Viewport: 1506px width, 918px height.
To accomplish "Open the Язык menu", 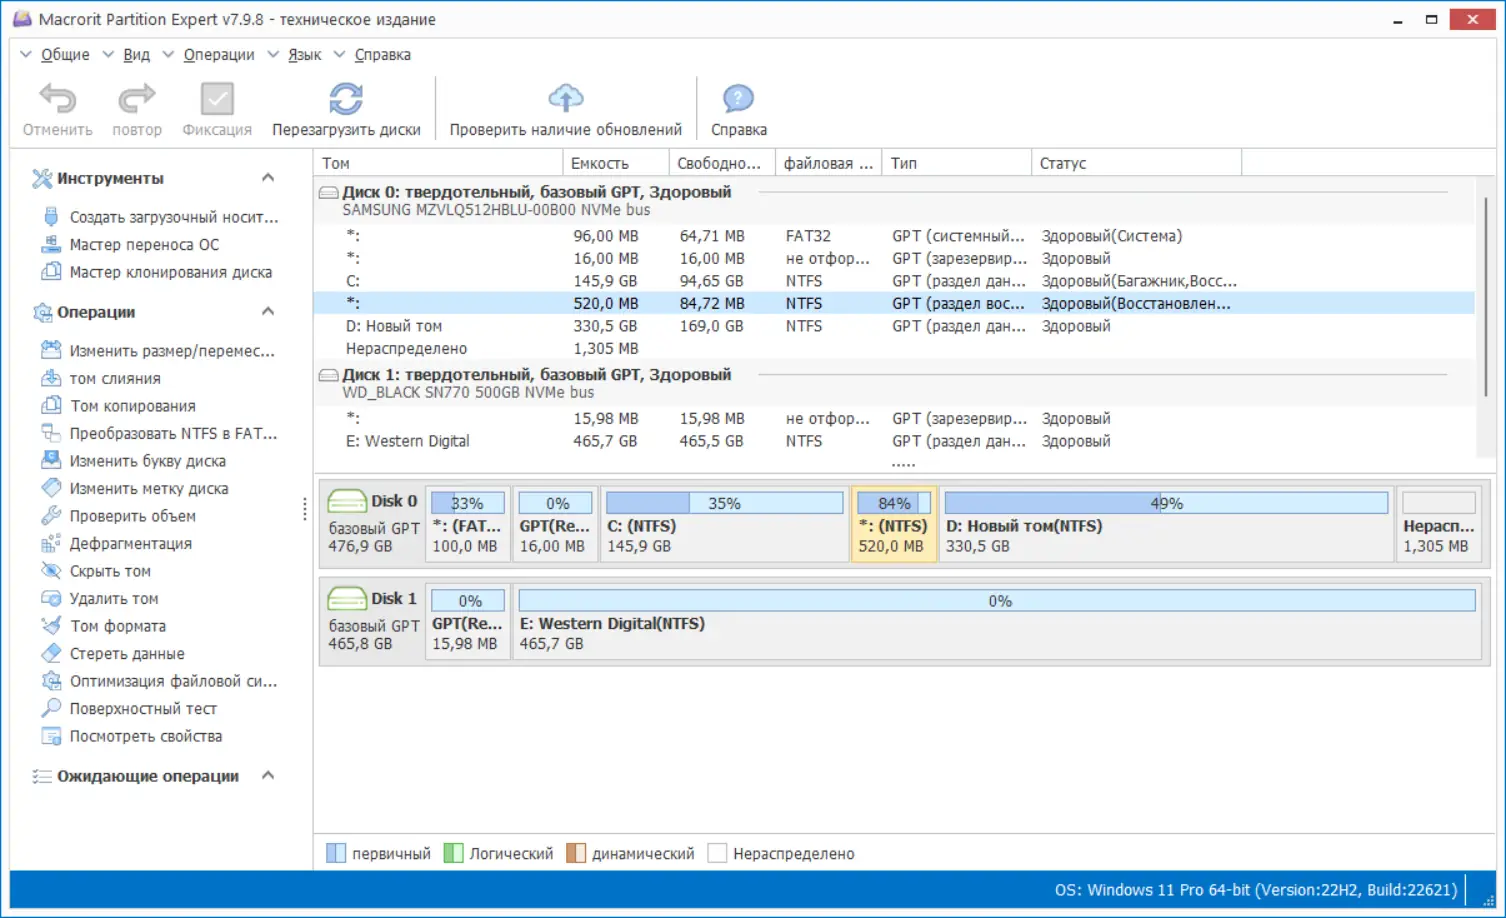I will [303, 54].
